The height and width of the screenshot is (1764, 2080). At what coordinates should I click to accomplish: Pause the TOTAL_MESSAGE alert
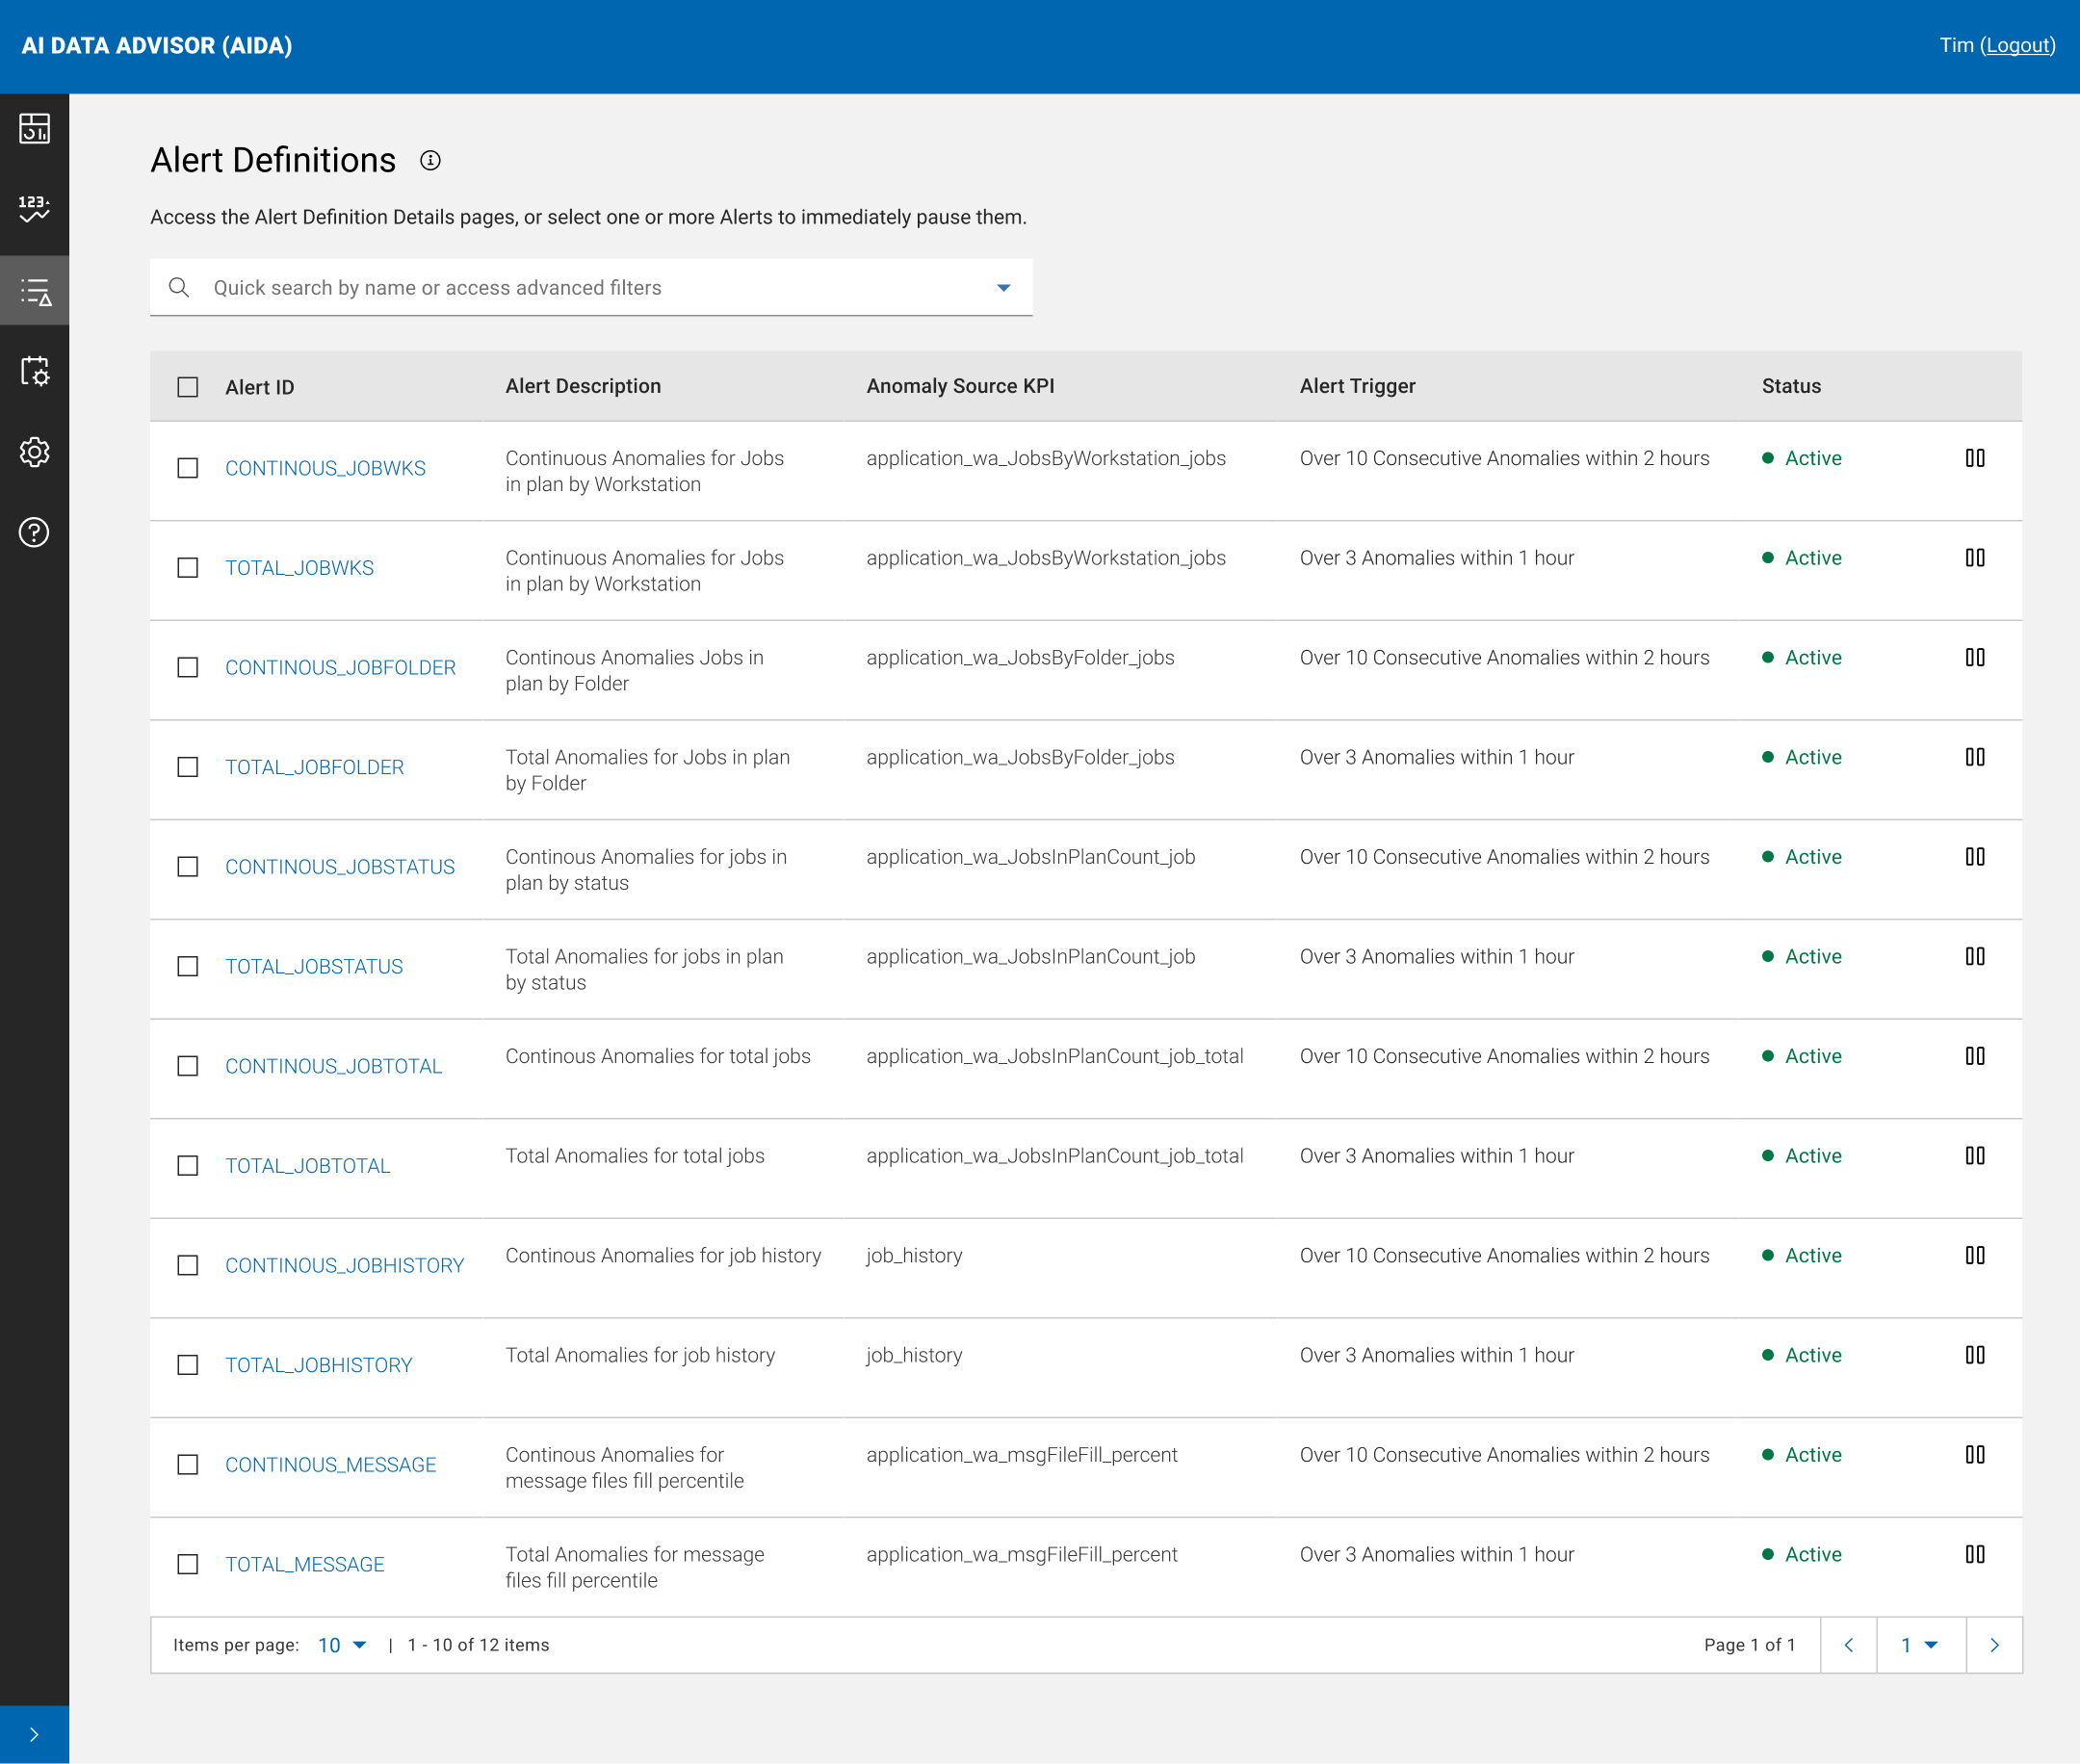pyautogui.click(x=1974, y=1554)
